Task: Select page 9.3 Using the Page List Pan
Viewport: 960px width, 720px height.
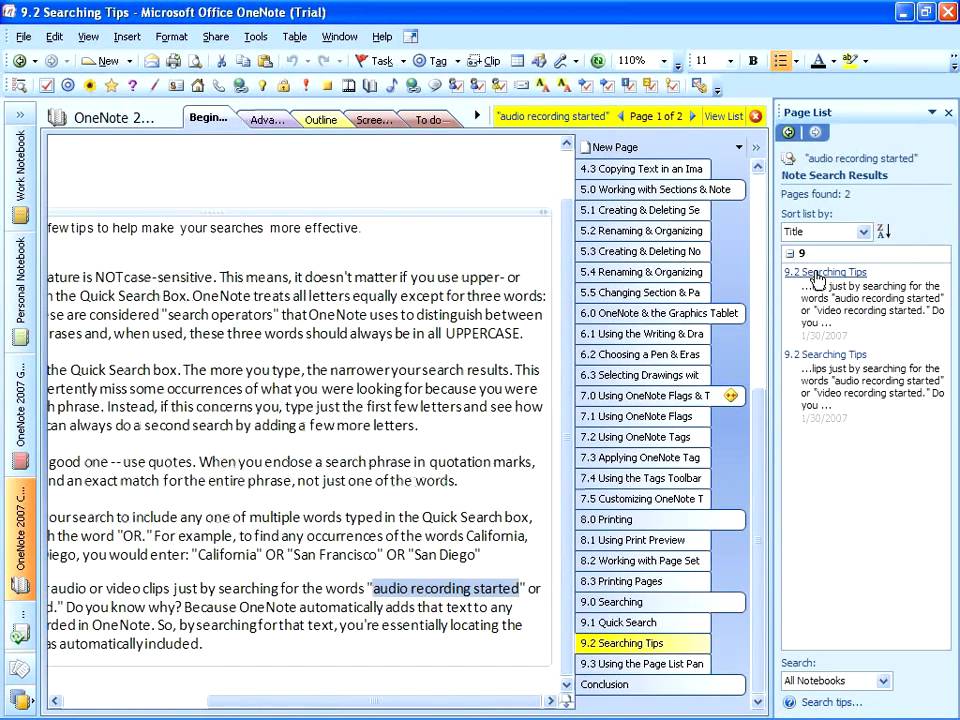Action: pyautogui.click(x=642, y=664)
